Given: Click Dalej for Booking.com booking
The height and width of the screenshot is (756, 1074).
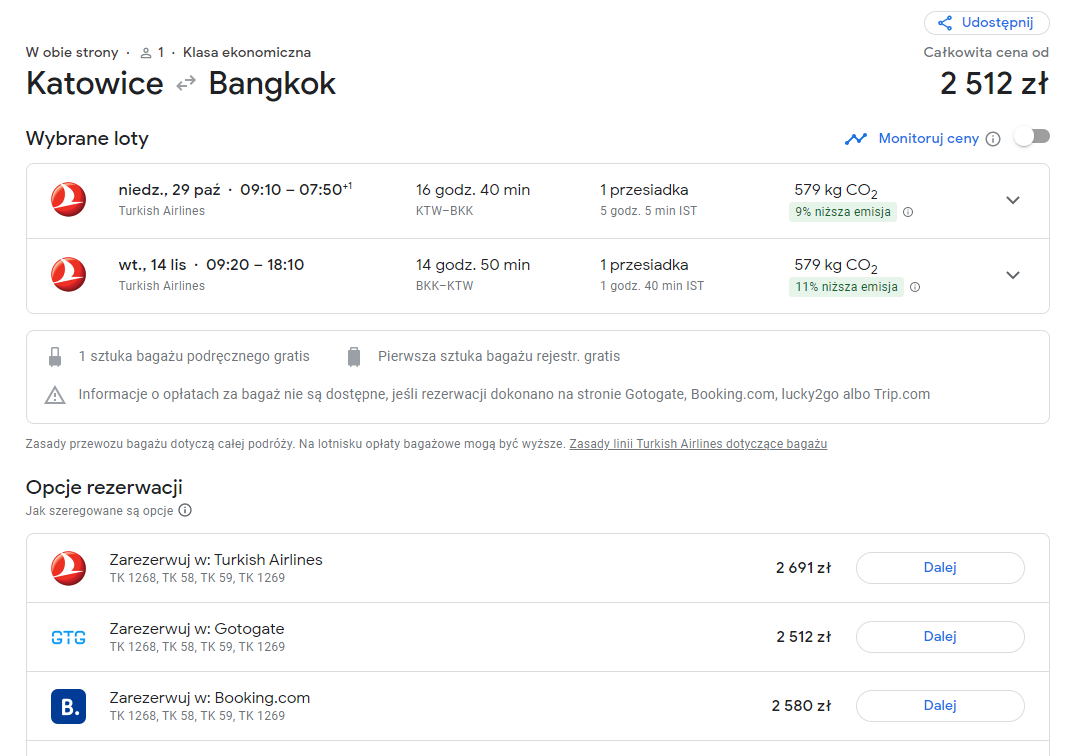Looking at the screenshot, I should point(940,706).
